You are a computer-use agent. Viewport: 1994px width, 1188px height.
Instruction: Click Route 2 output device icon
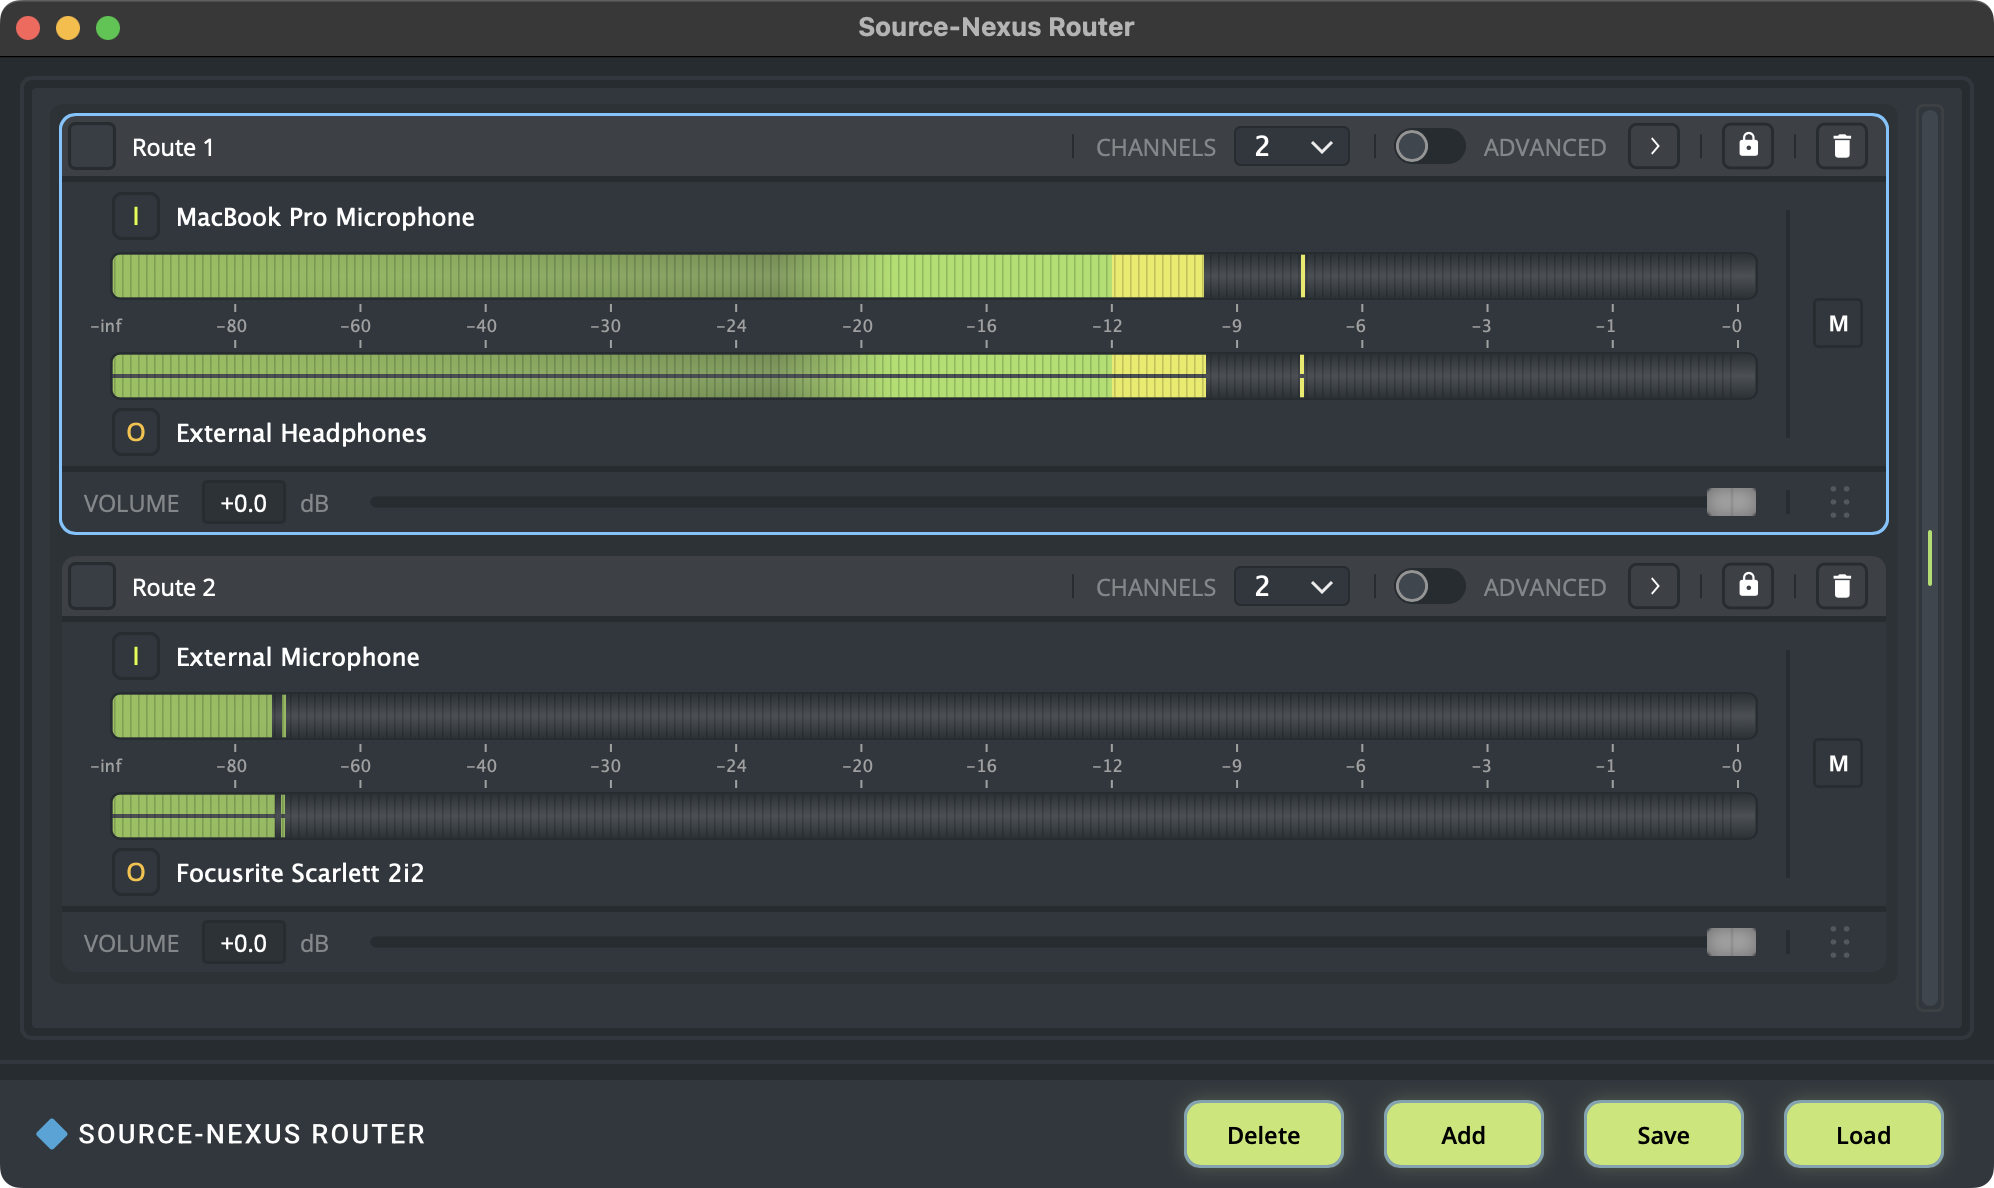tap(136, 873)
